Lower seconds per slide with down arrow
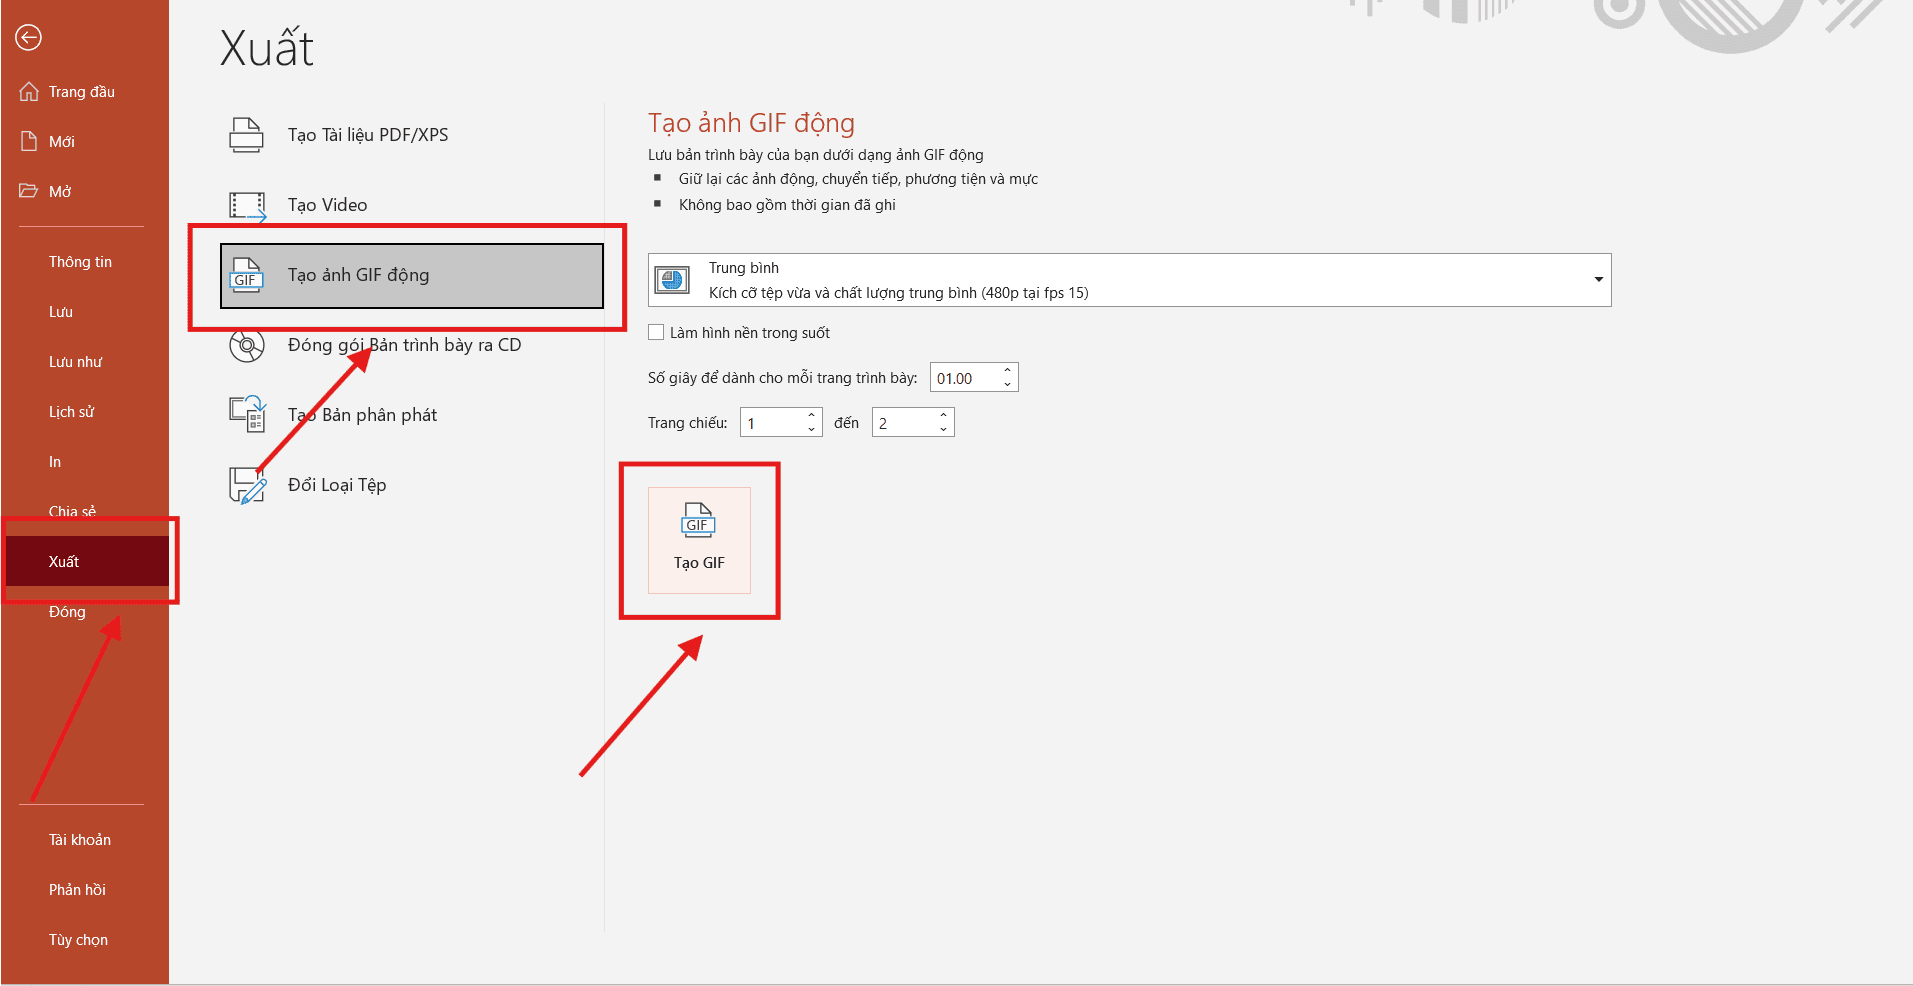Viewport: 1913px width, 986px height. tap(1007, 383)
